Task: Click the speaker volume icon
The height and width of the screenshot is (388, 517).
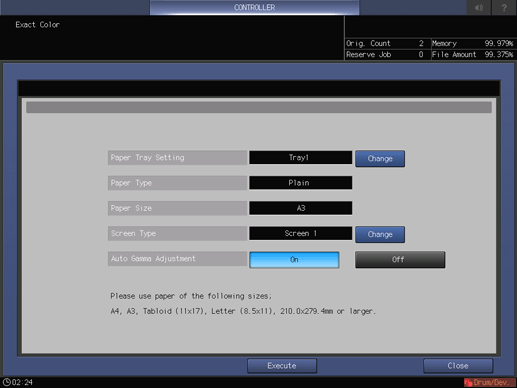Action: (479, 7)
